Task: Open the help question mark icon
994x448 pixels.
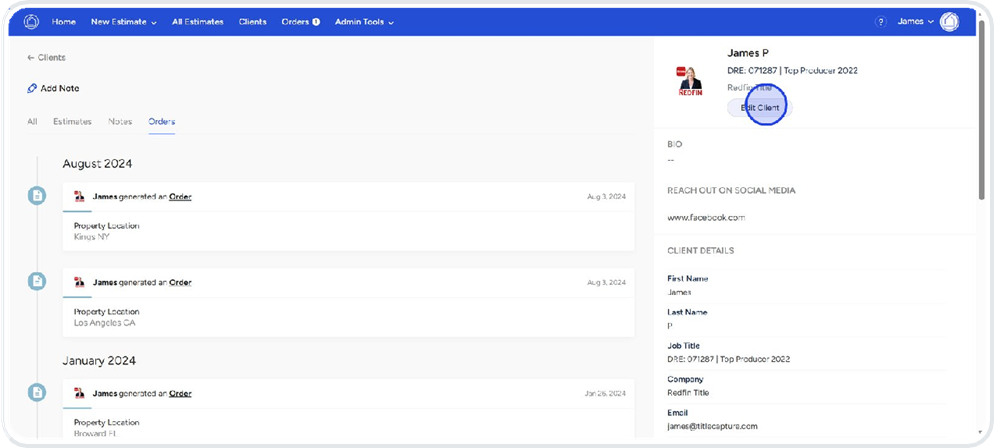Action: [881, 22]
